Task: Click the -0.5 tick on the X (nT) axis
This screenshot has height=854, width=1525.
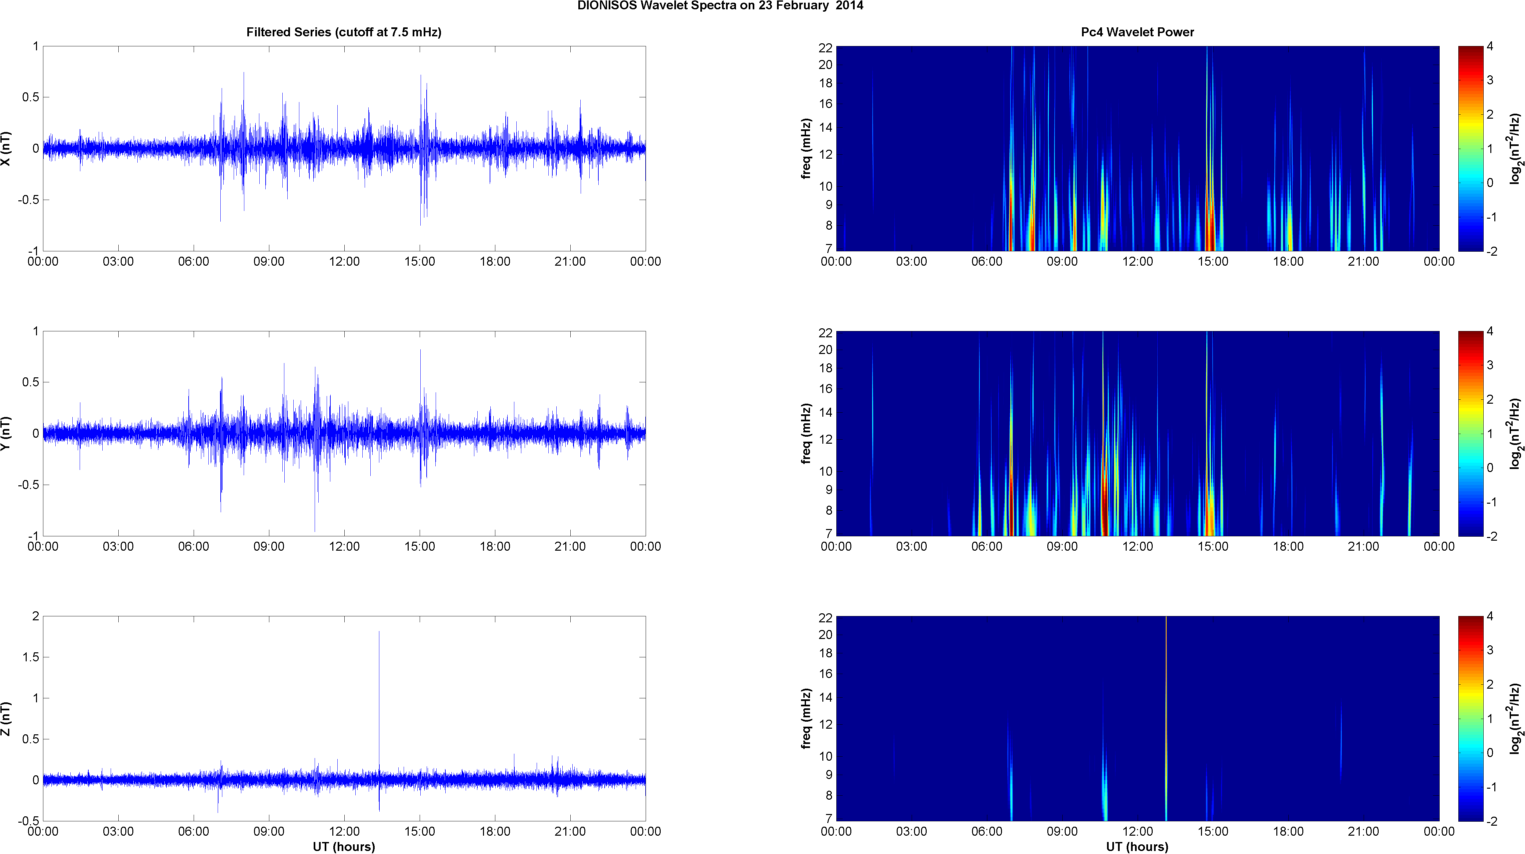Action: (27, 200)
